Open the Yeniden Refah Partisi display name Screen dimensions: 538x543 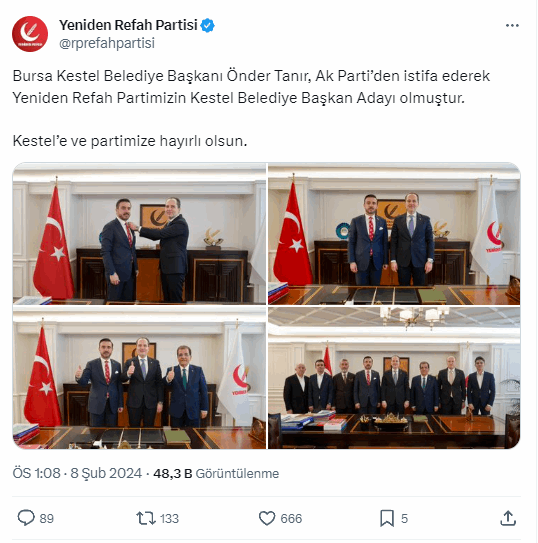click(128, 25)
